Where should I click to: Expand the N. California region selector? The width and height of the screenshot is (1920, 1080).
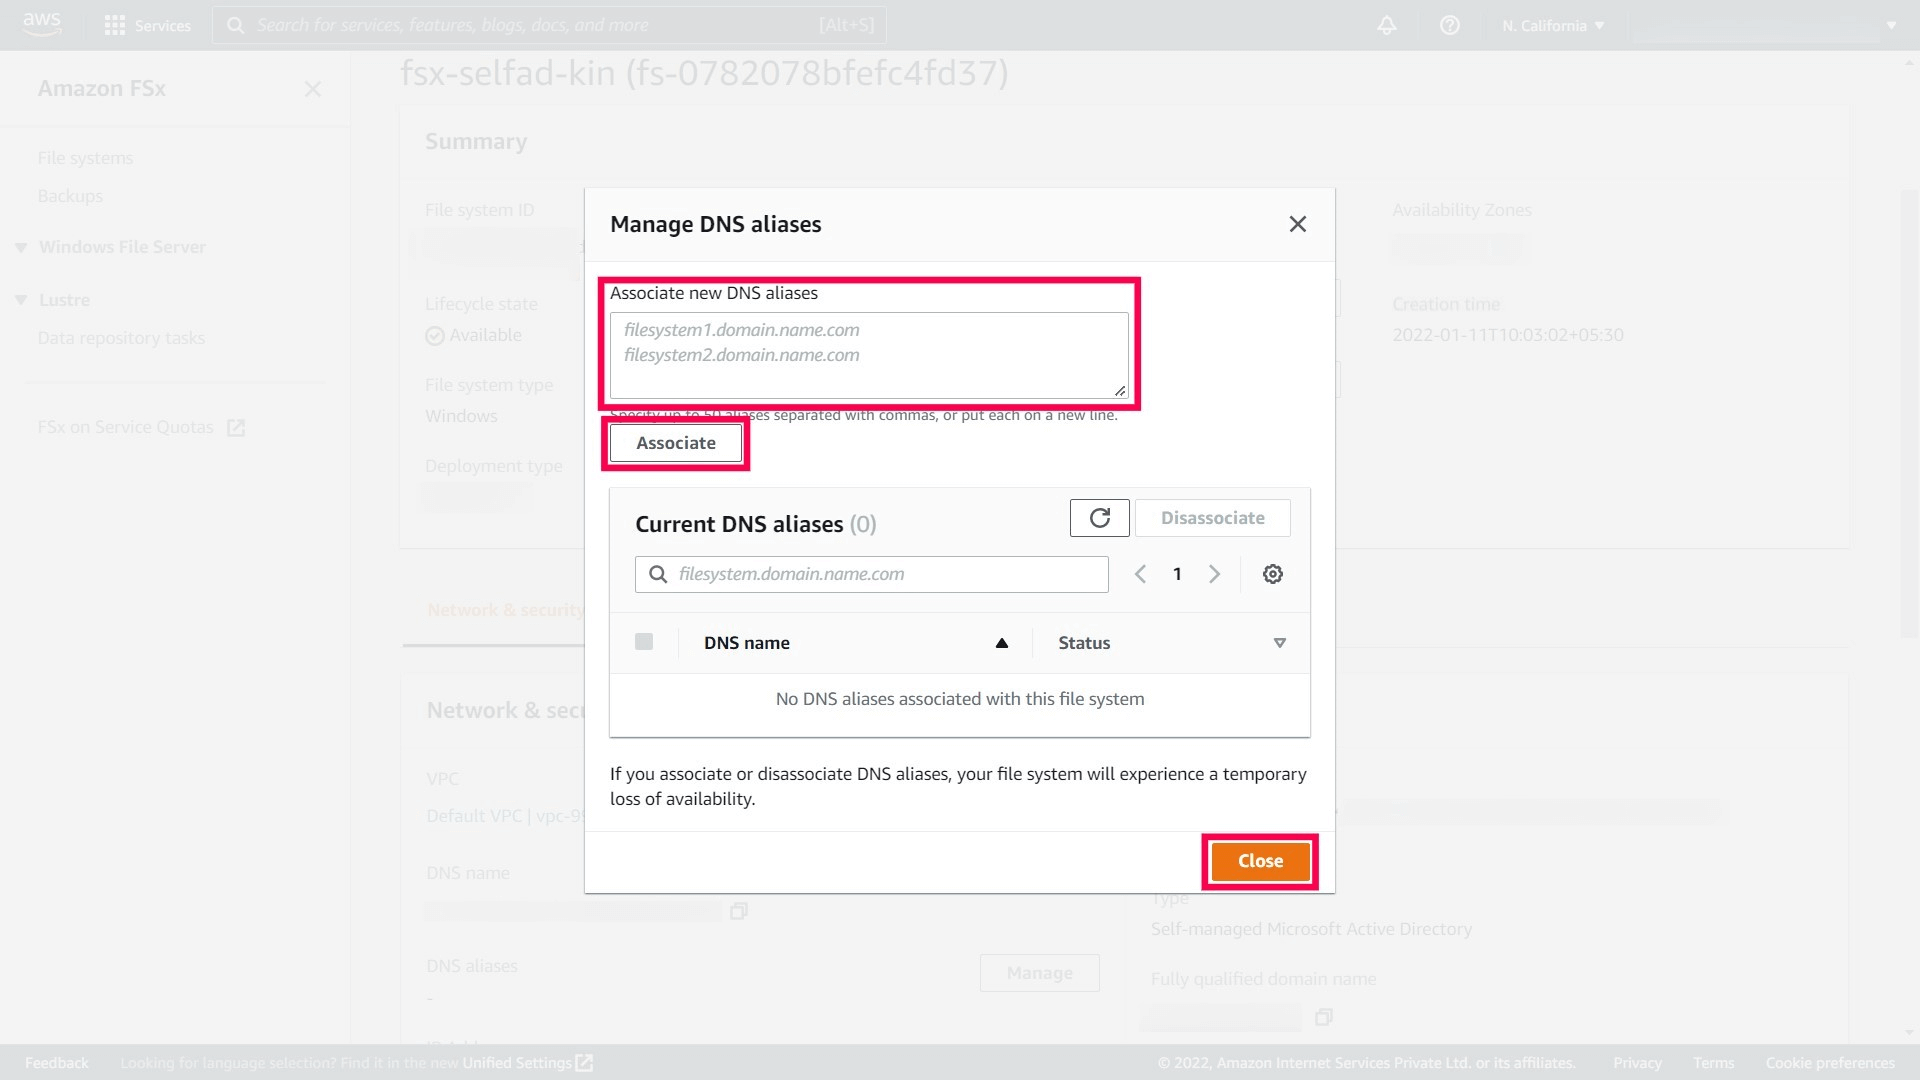1553,25
